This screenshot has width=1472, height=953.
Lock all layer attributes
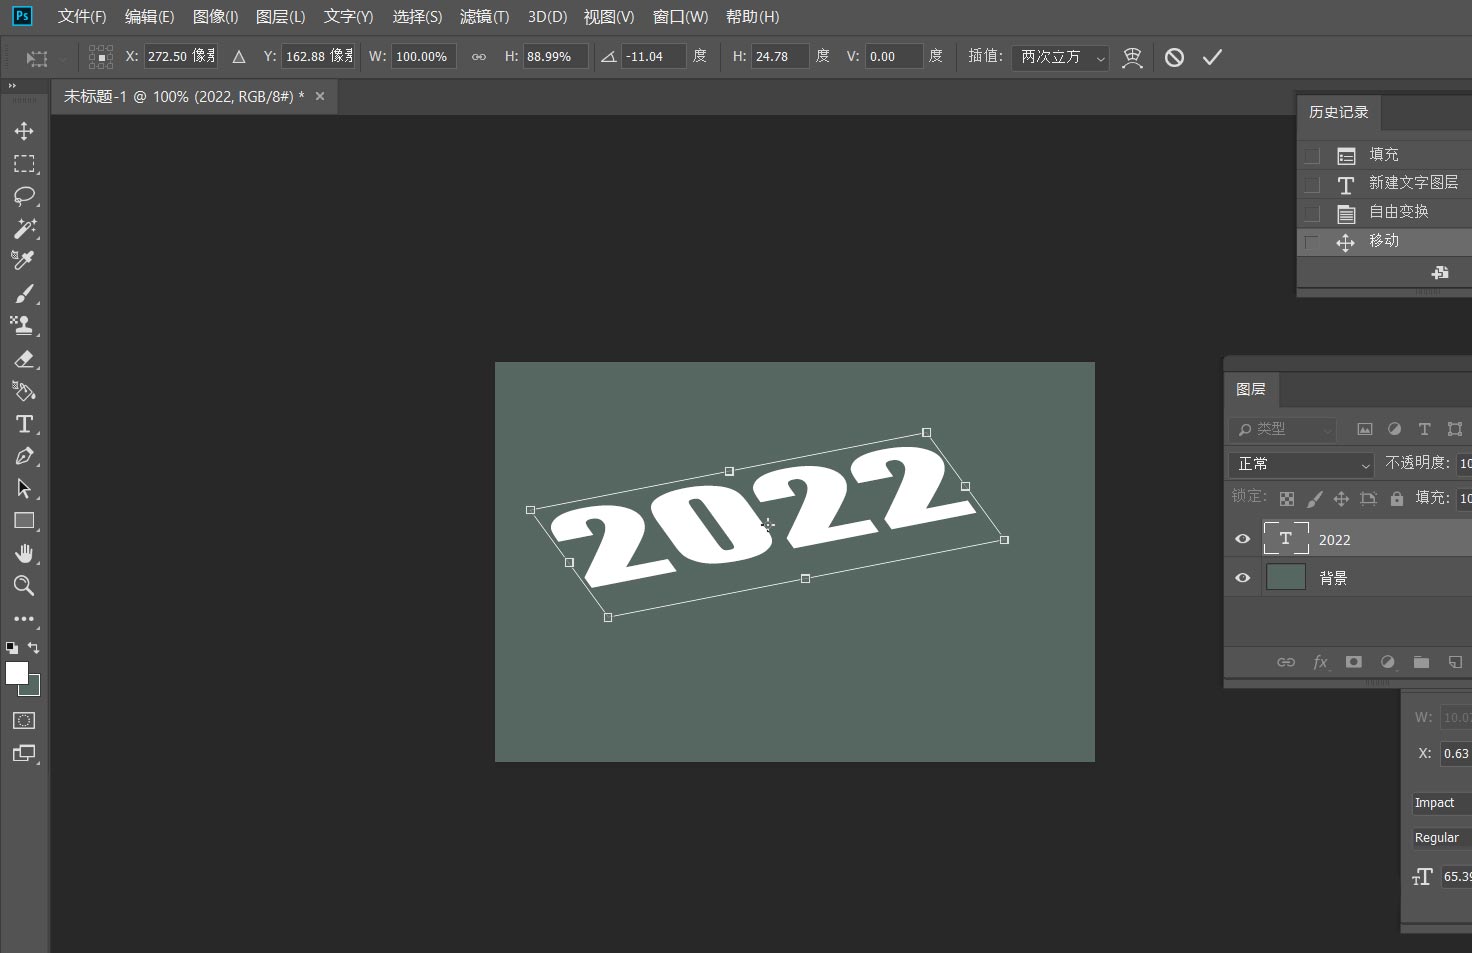click(x=1397, y=498)
